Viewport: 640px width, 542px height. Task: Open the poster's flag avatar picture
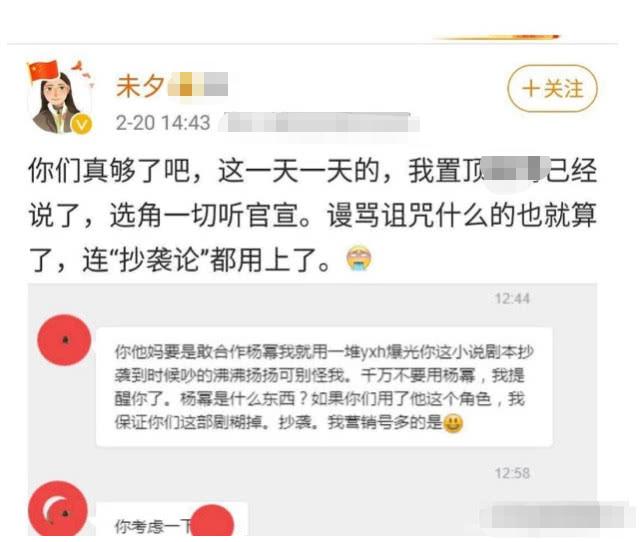(60, 97)
